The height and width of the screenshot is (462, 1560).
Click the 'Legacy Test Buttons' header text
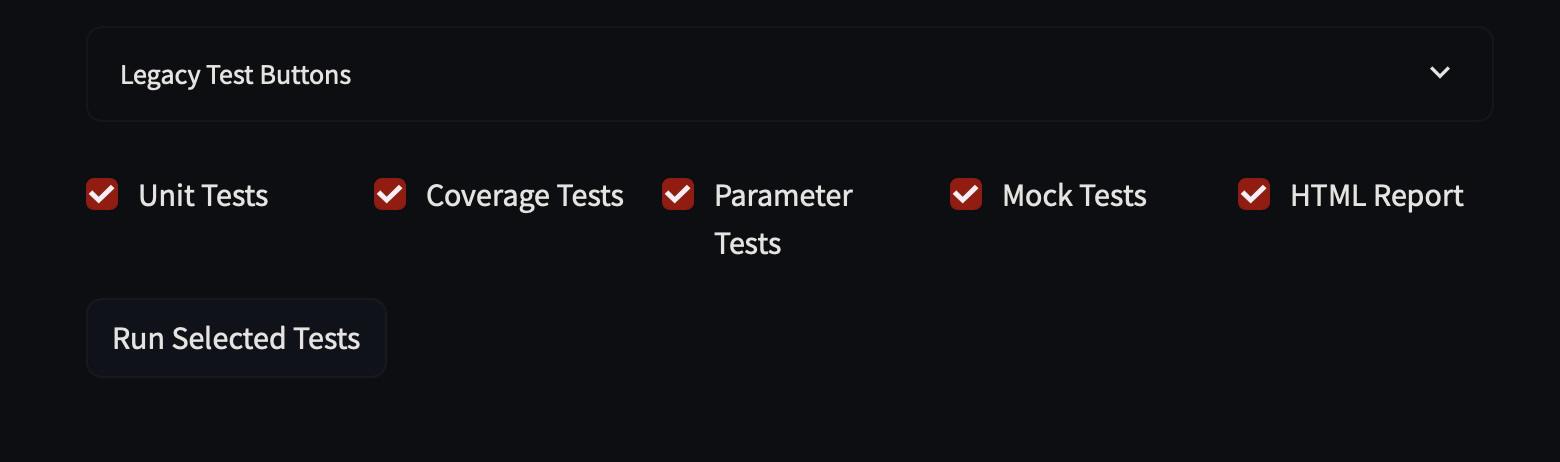[x=235, y=75]
